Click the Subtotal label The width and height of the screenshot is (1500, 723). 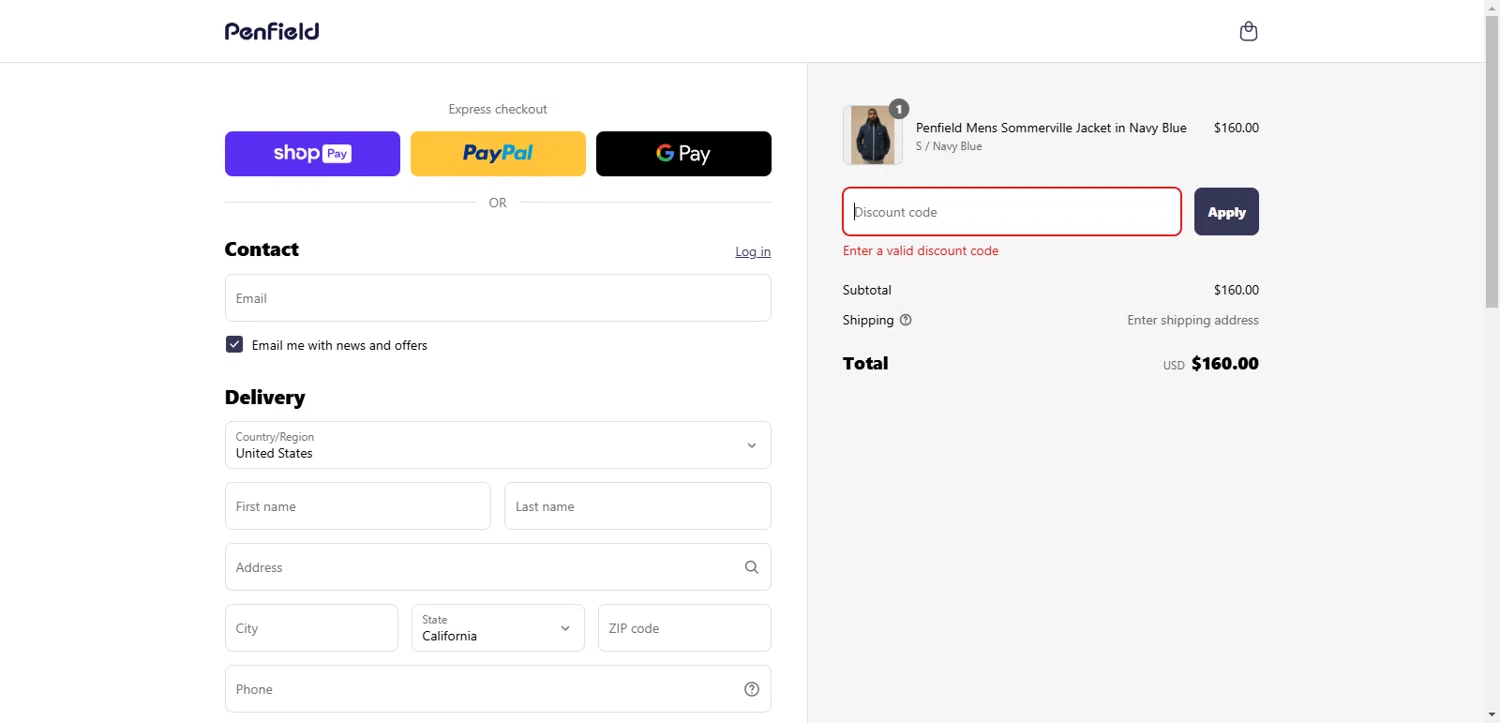click(867, 290)
